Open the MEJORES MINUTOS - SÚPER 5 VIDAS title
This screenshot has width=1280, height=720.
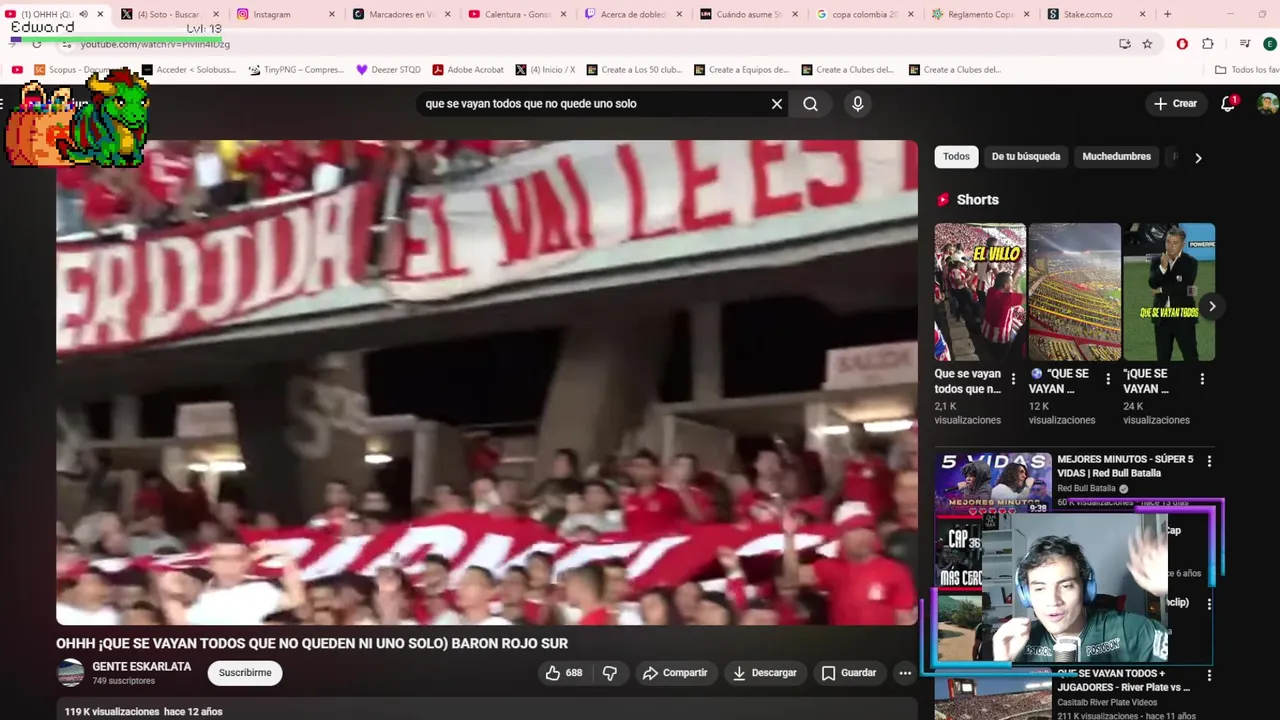pyautogui.click(x=1125, y=466)
